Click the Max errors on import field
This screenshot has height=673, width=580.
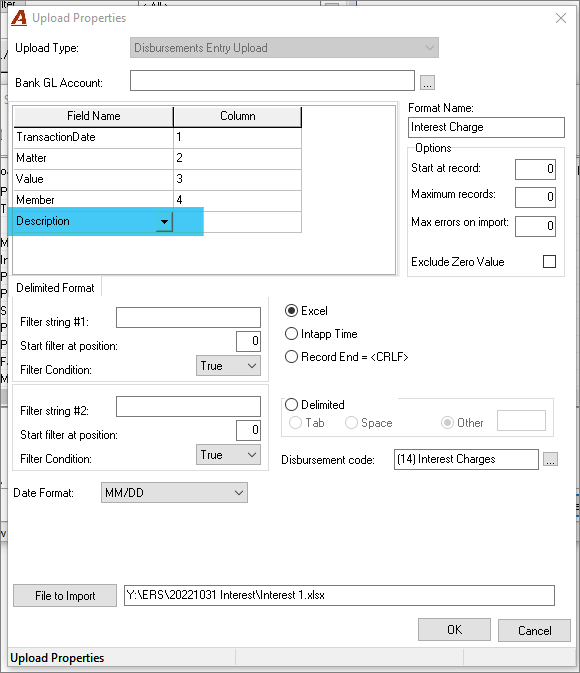point(535,226)
